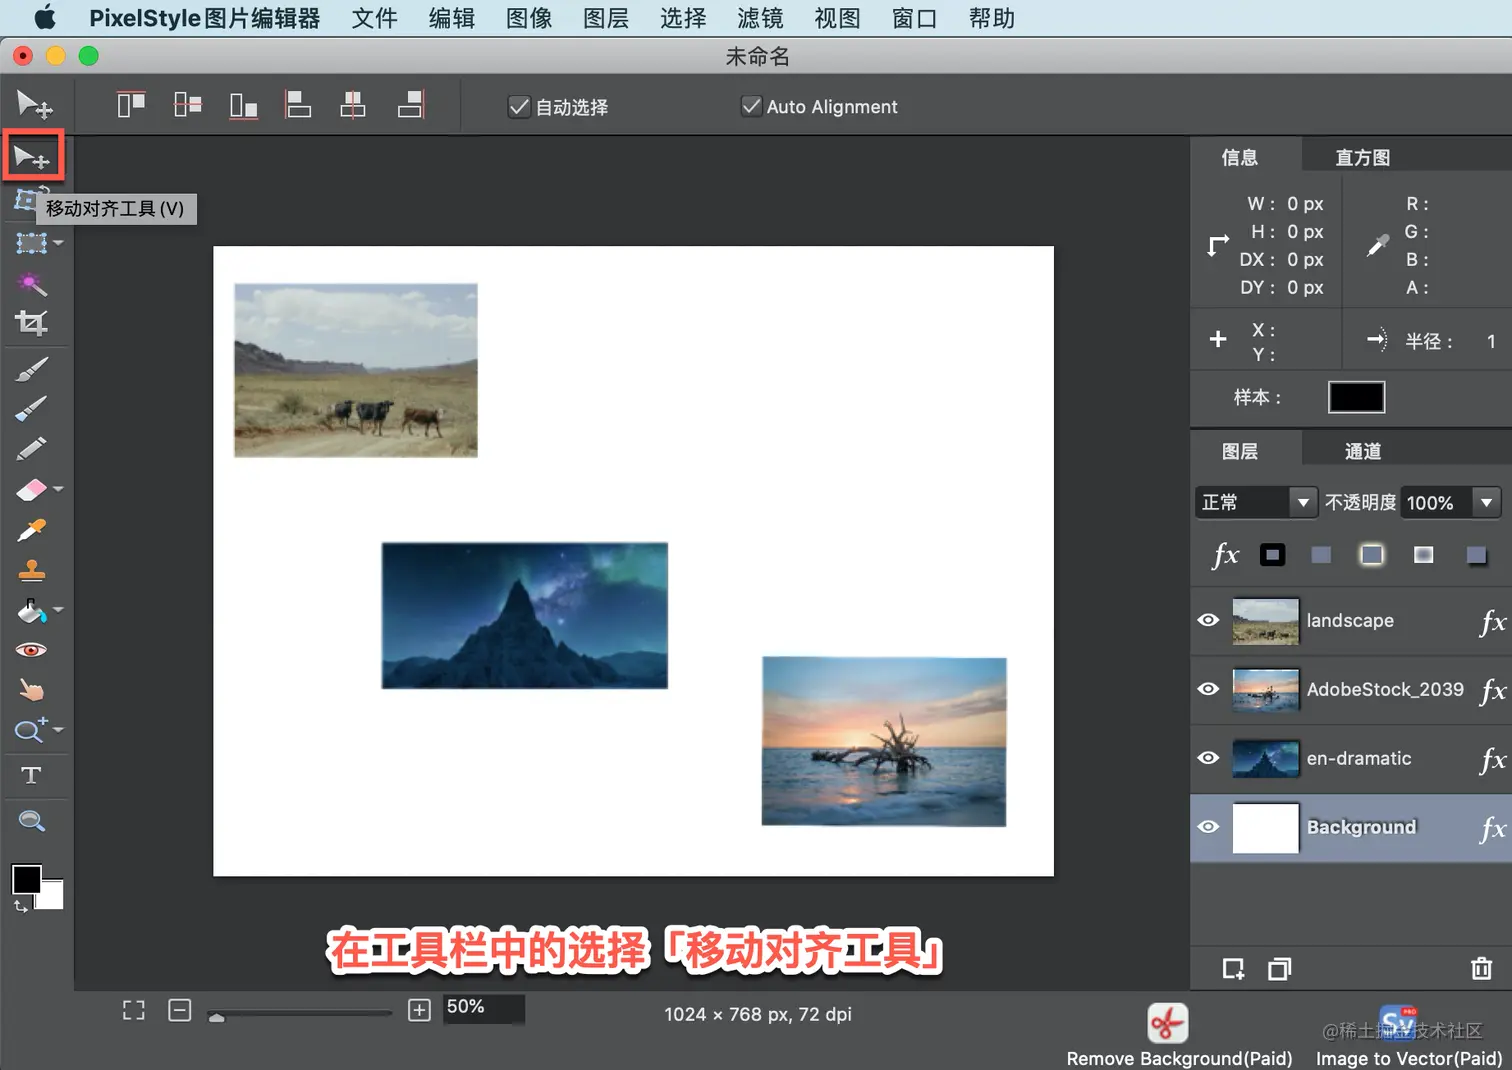Open the Apple menu
Viewport: 1512px width, 1070px height.
click(45, 18)
